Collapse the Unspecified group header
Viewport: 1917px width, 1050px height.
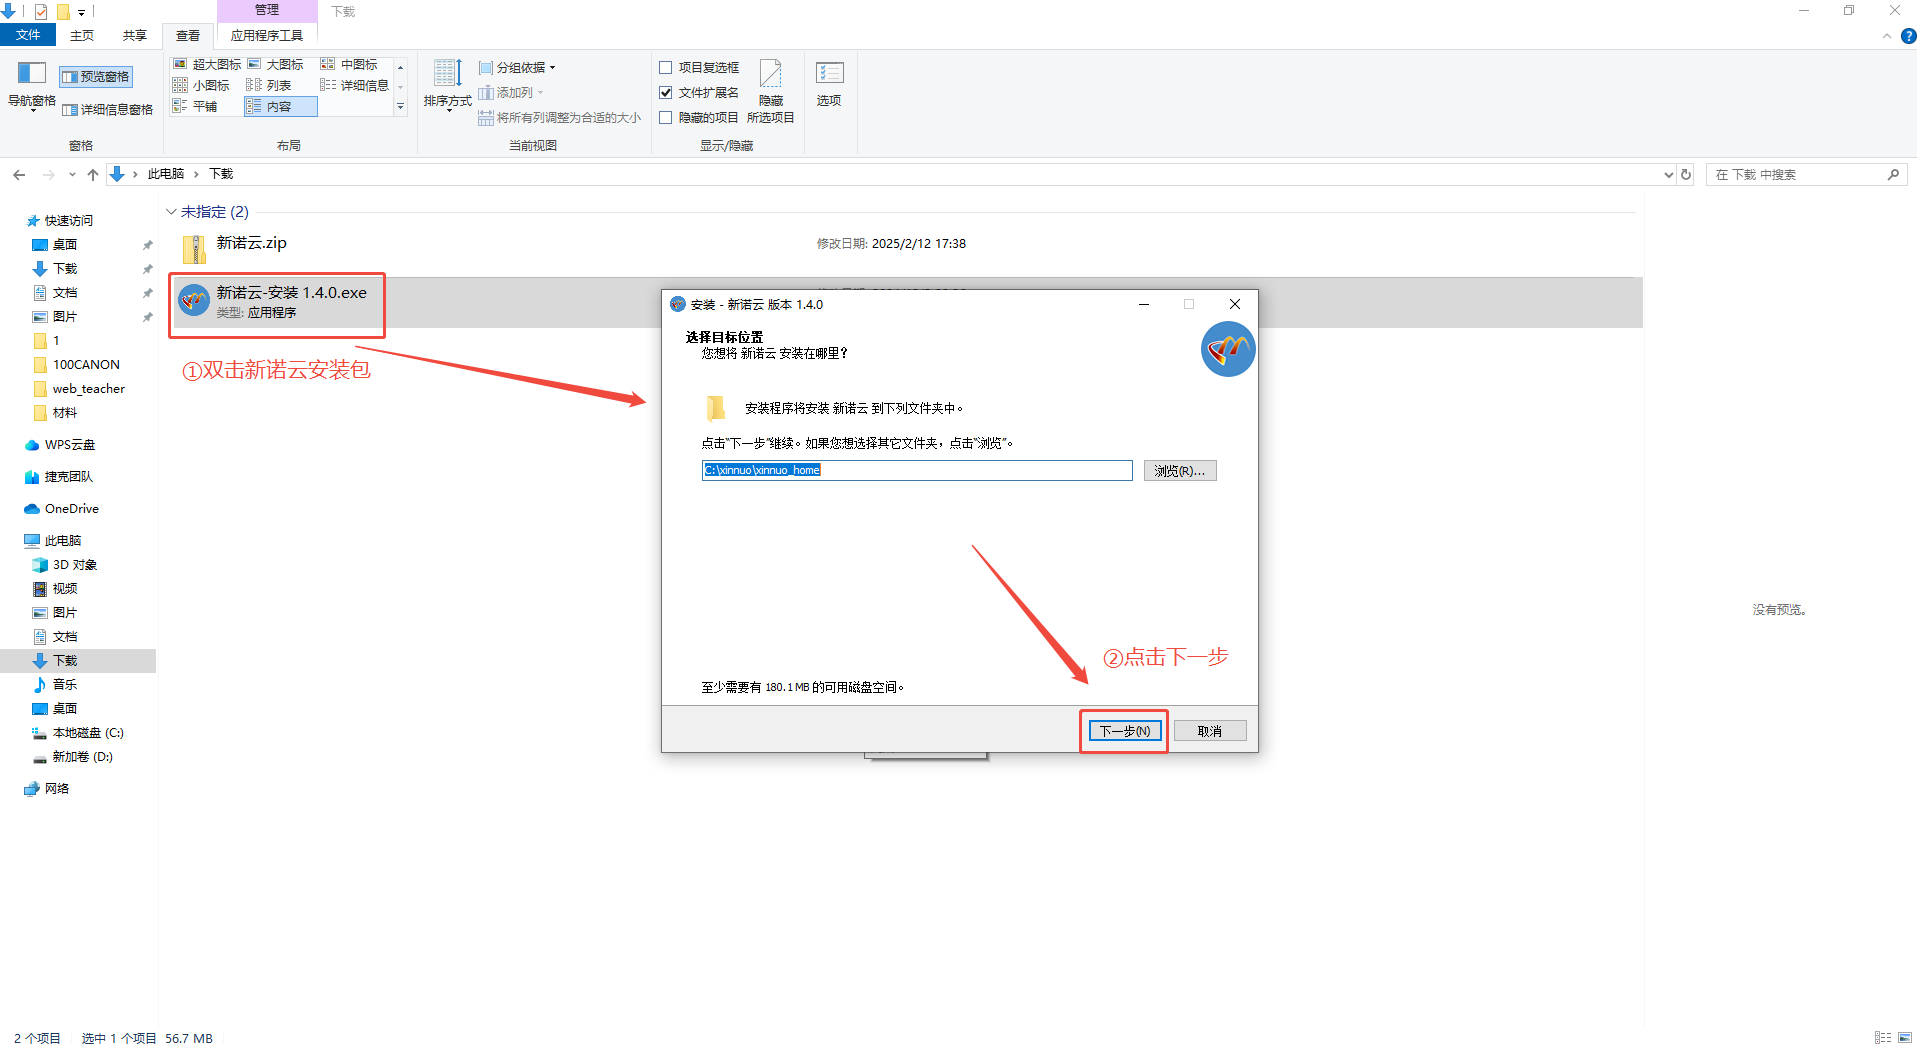click(171, 212)
